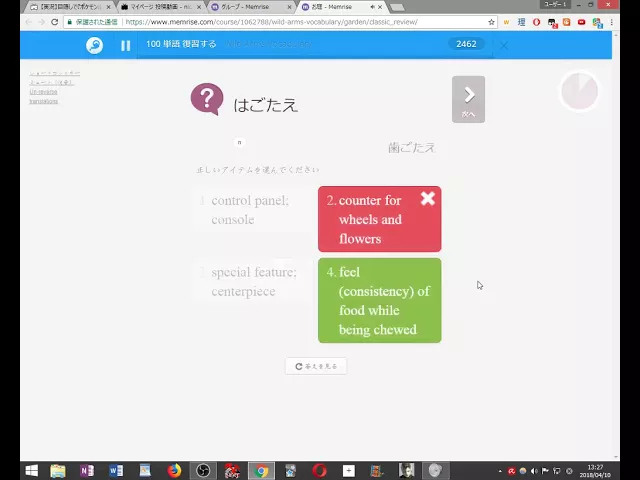640x480 pixels.
Task: Click the W extension icon
Action: [507, 22]
